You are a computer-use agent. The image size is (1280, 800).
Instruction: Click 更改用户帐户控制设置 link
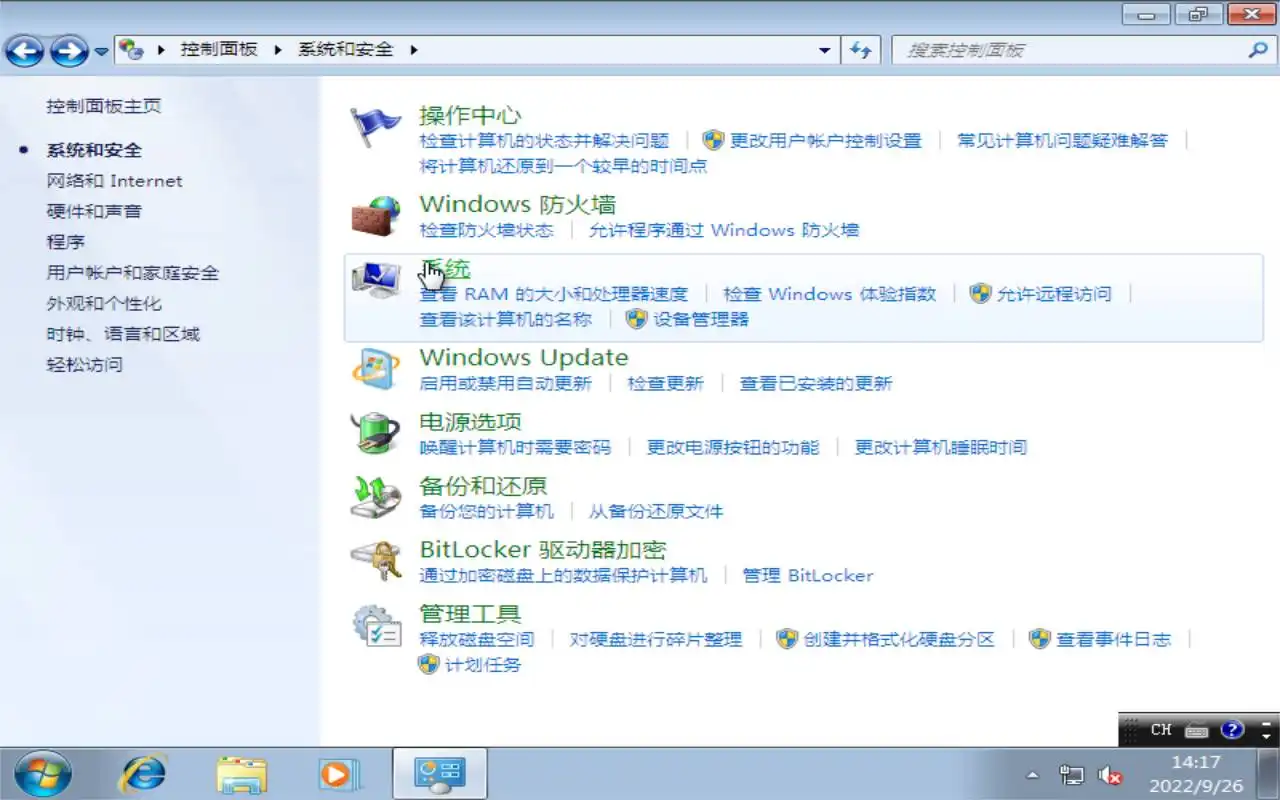(x=825, y=141)
